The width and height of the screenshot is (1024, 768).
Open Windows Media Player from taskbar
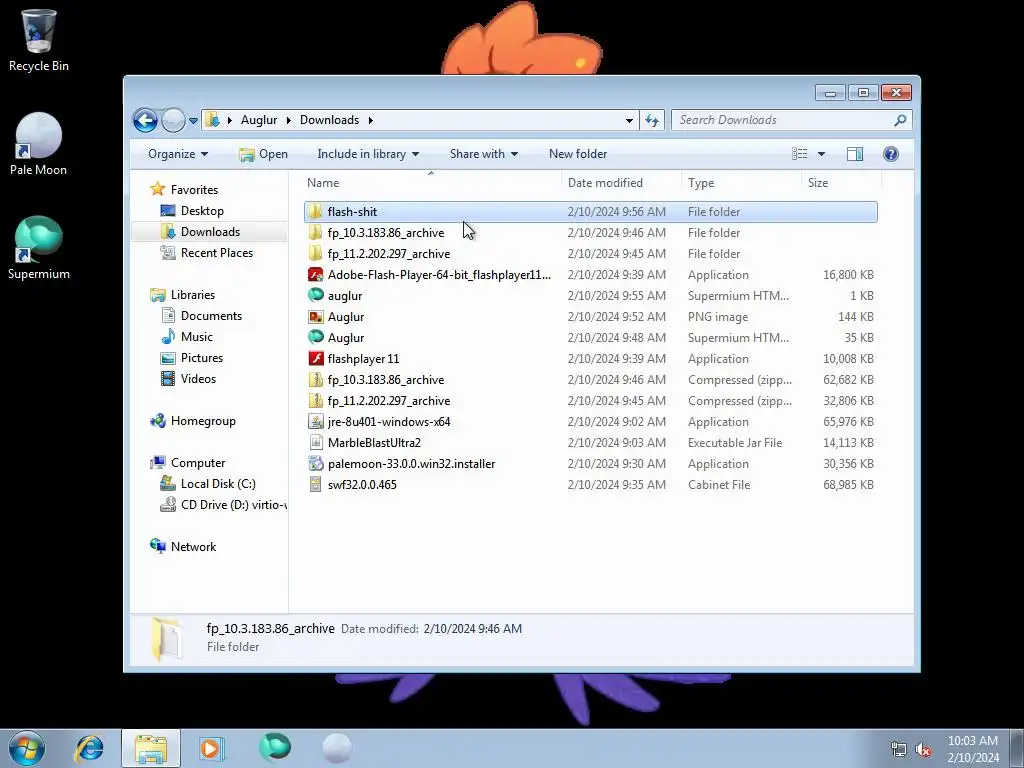click(x=211, y=748)
